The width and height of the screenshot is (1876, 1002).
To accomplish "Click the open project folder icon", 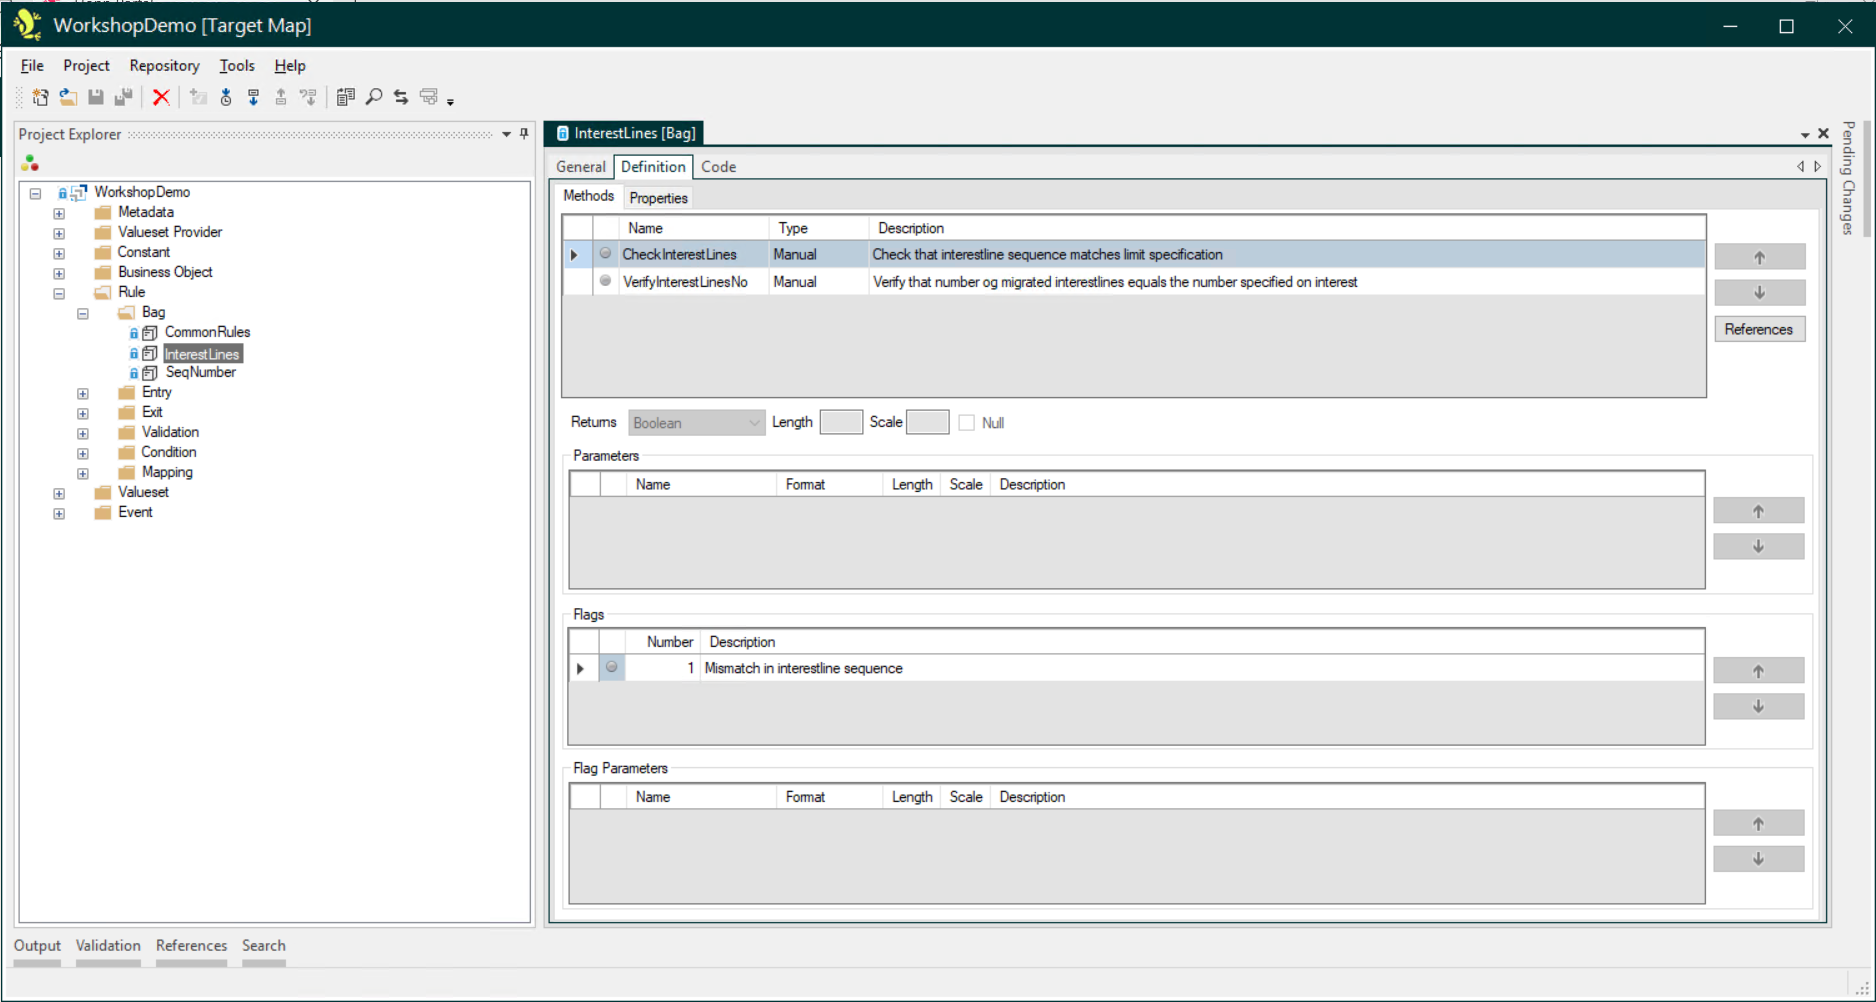I will [x=68, y=97].
